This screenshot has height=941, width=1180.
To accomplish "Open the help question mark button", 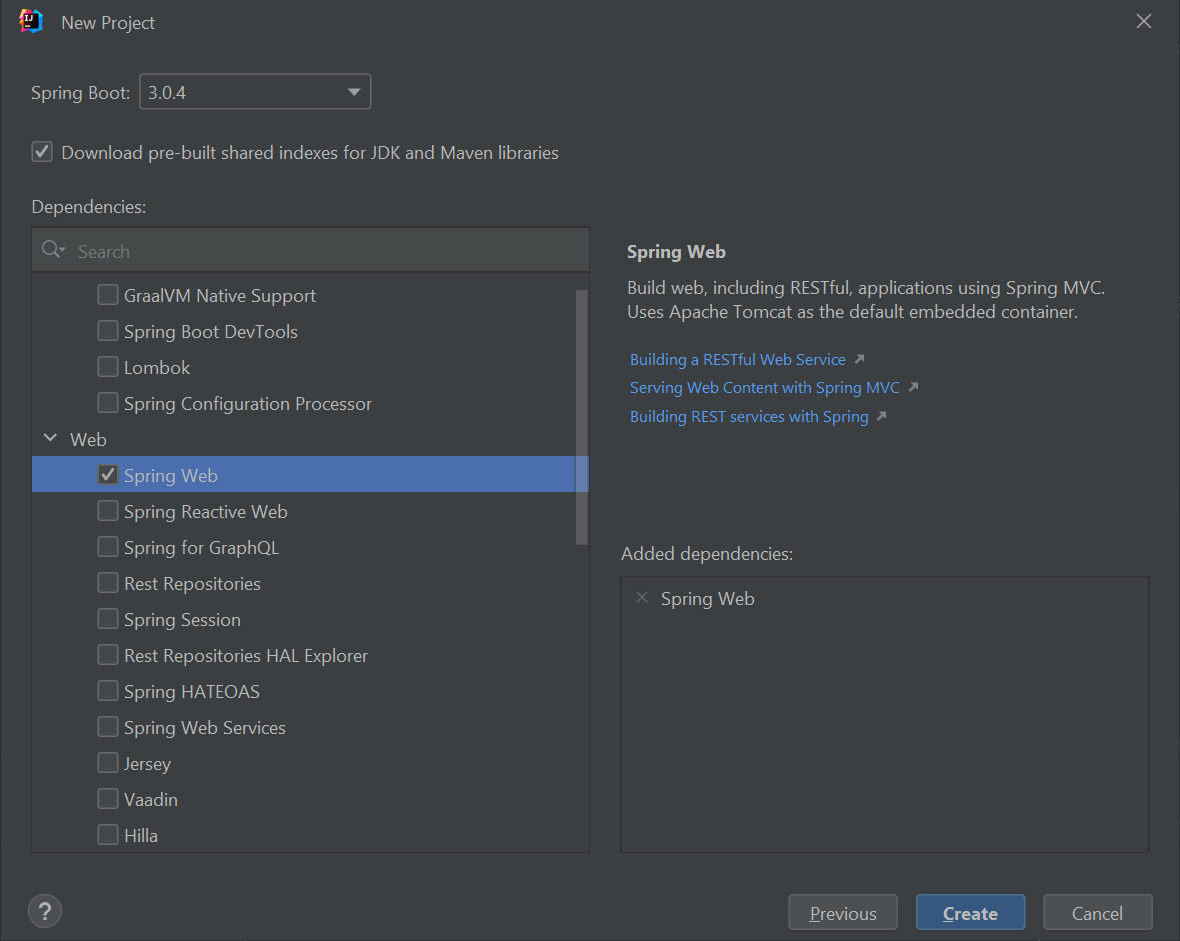I will point(44,912).
